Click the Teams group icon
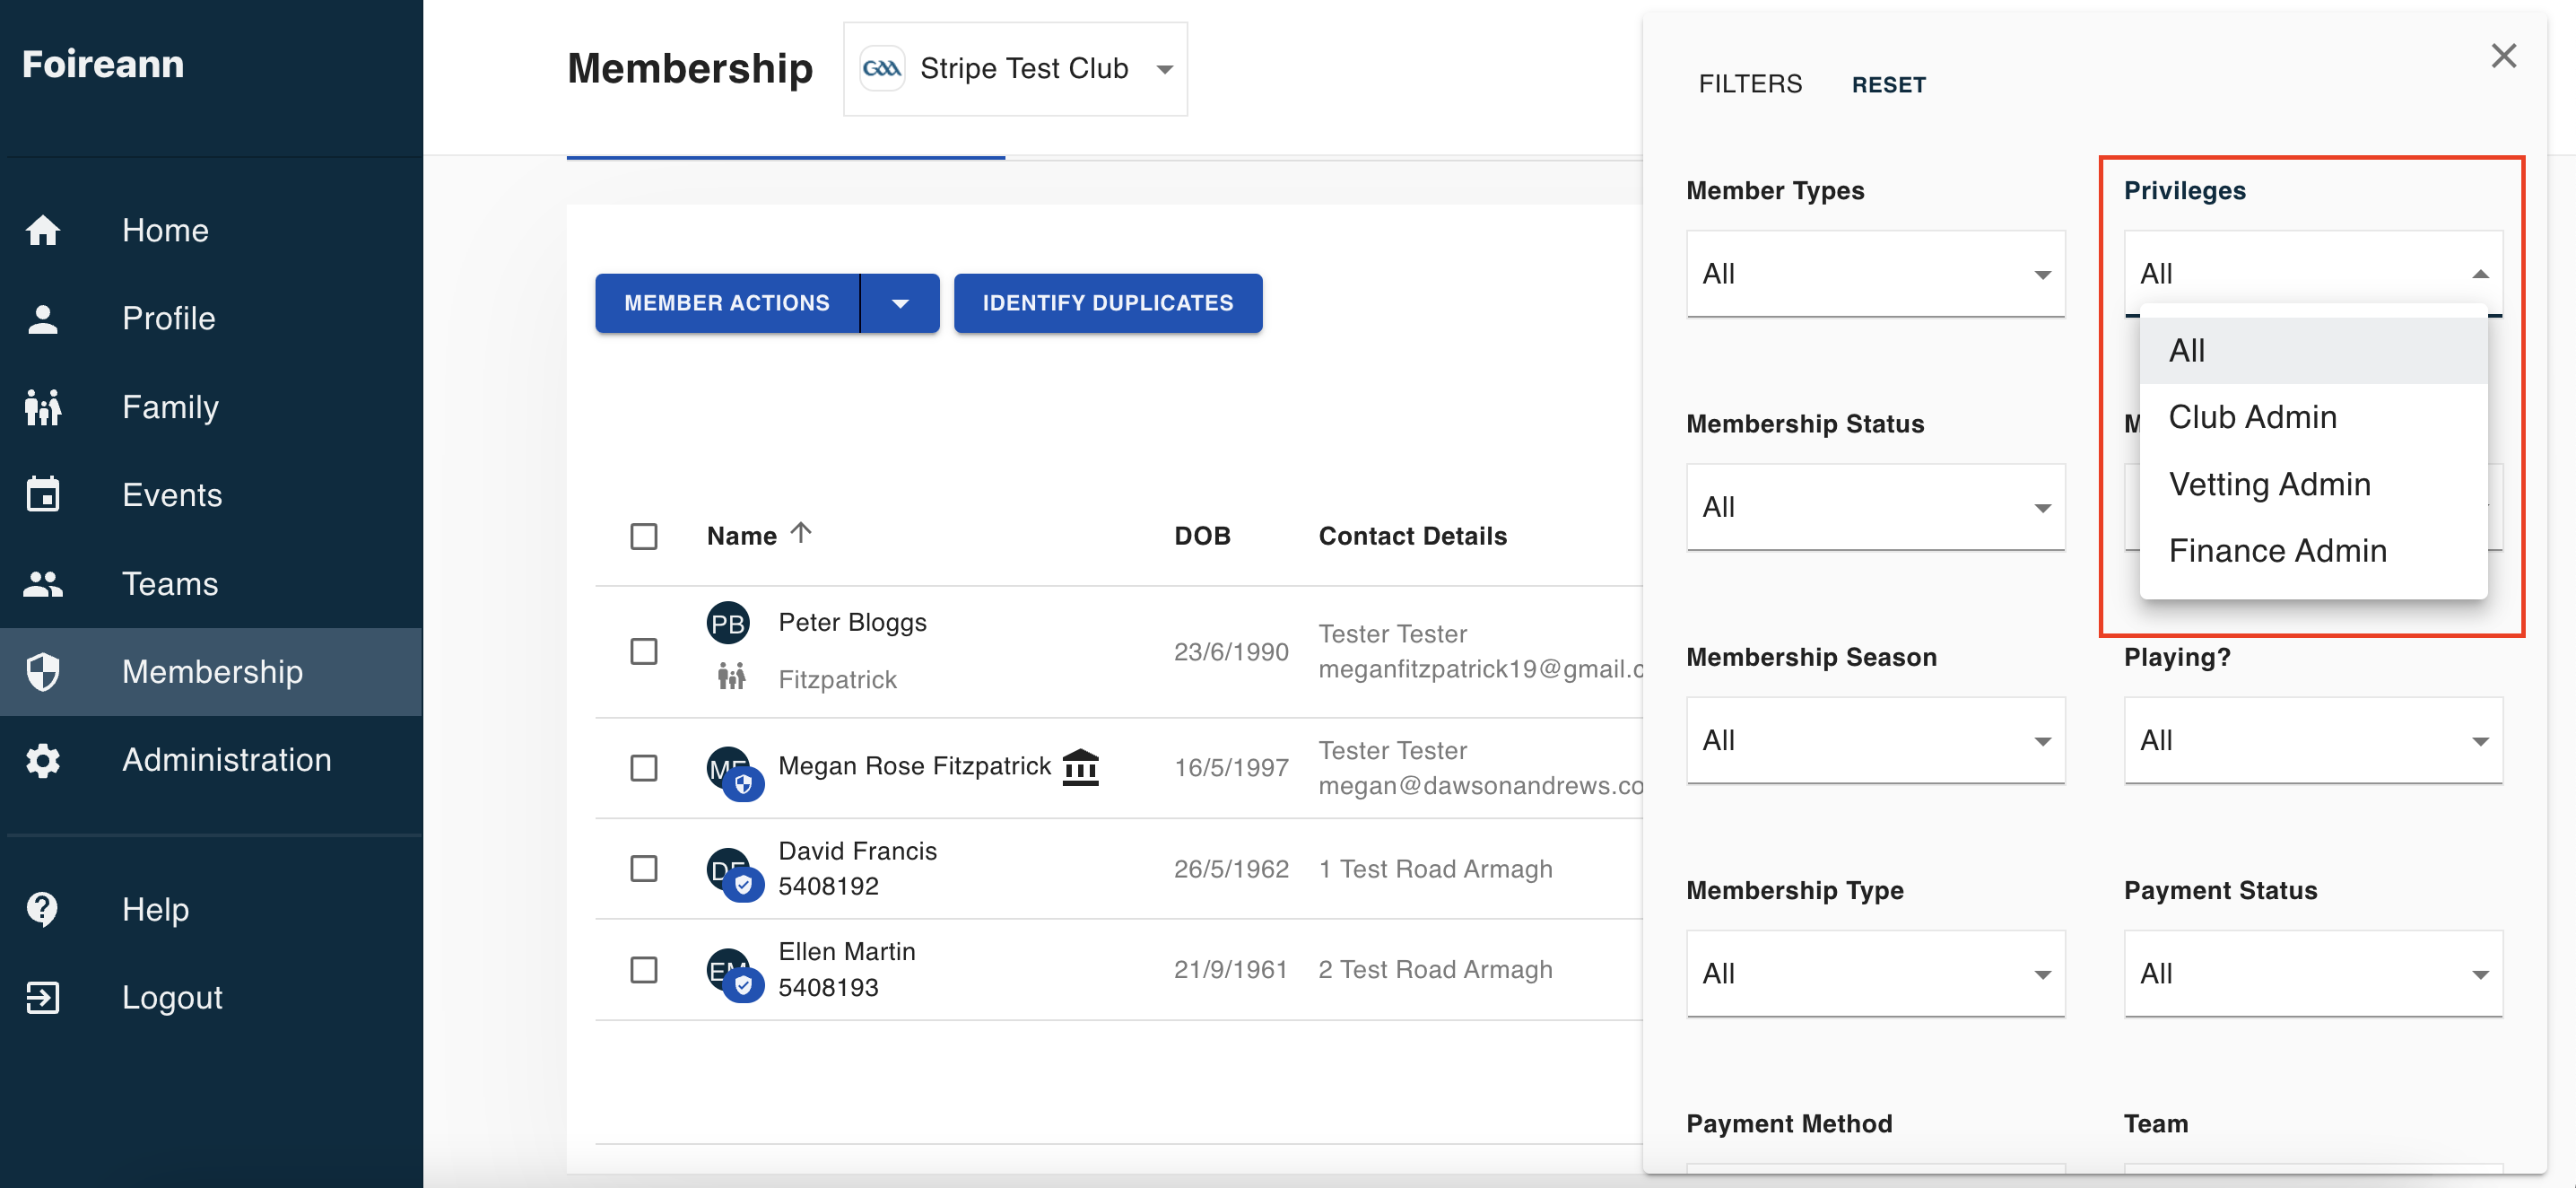2576x1188 pixels. [43, 583]
